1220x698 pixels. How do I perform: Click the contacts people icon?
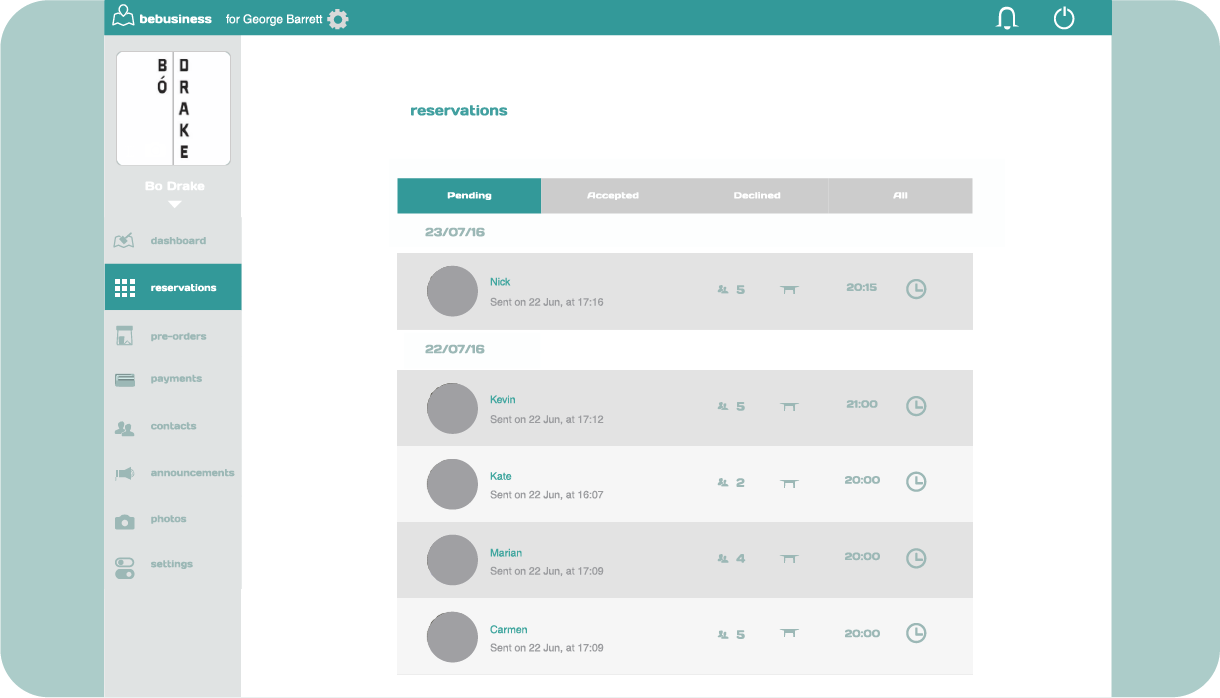coord(124,428)
